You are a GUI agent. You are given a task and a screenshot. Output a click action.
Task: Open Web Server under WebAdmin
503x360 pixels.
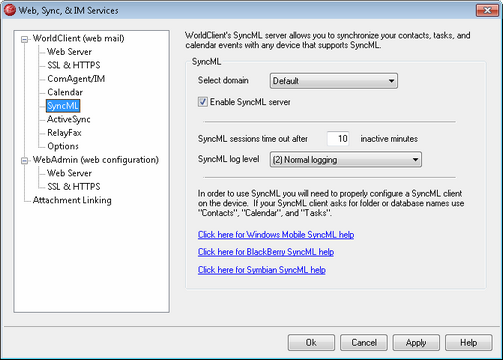coord(69,173)
